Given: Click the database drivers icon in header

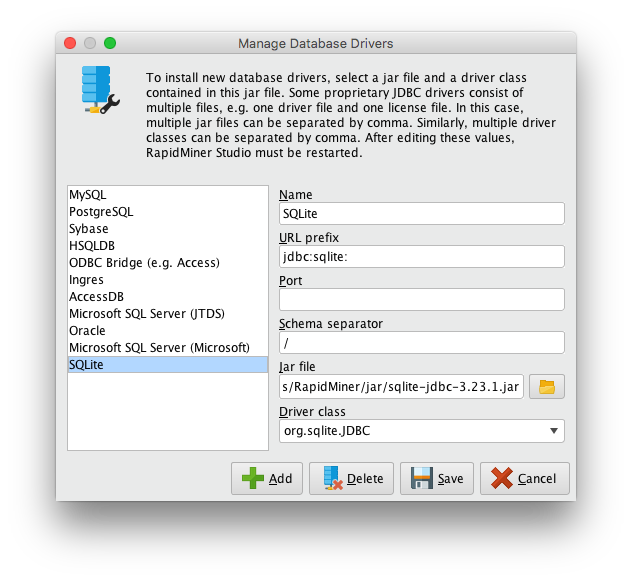Looking at the screenshot, I should point(100,90).
